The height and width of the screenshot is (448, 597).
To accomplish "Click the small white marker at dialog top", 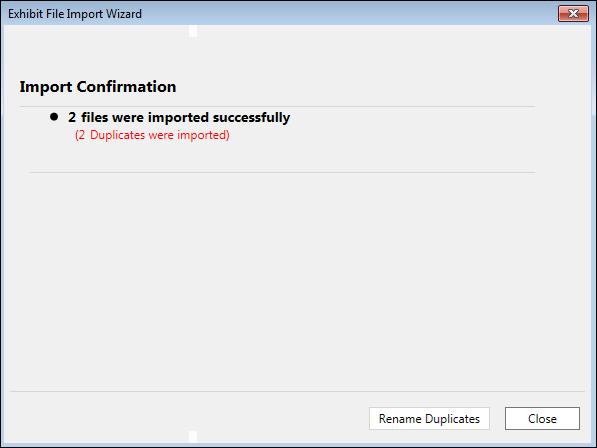I will click(x=193, y=31).
